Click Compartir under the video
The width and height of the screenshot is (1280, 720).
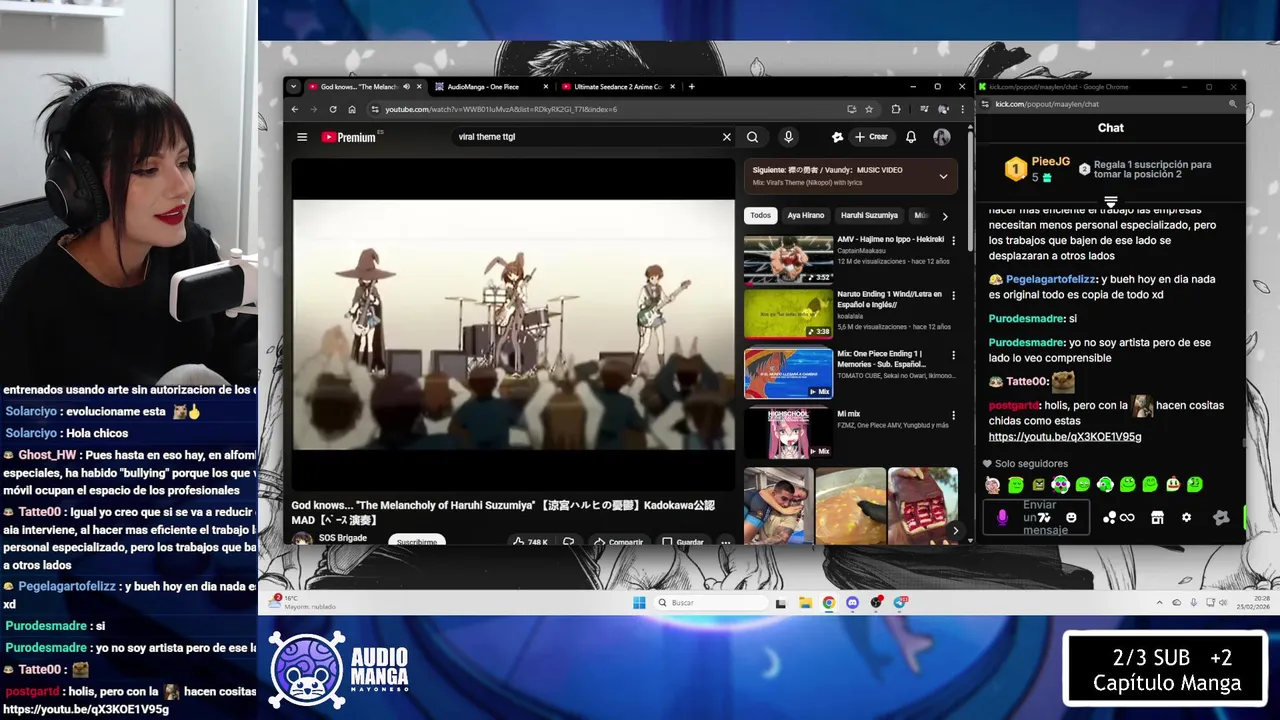(617, 542)
